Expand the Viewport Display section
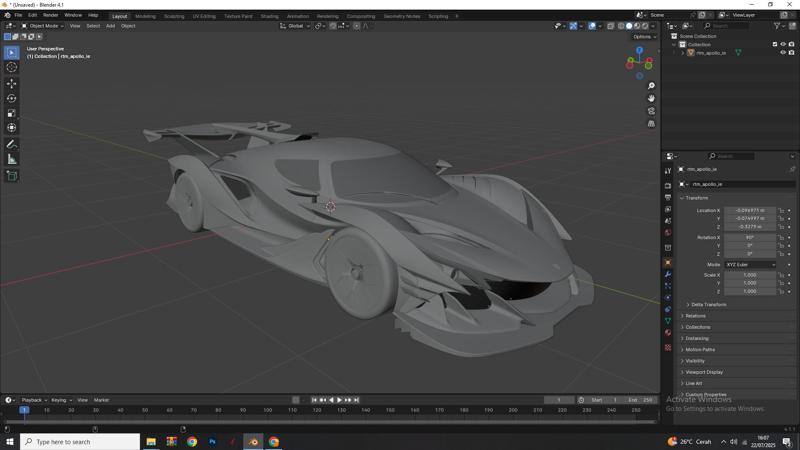The width and height of the screenshot is (800, 450). coord(704,372)
